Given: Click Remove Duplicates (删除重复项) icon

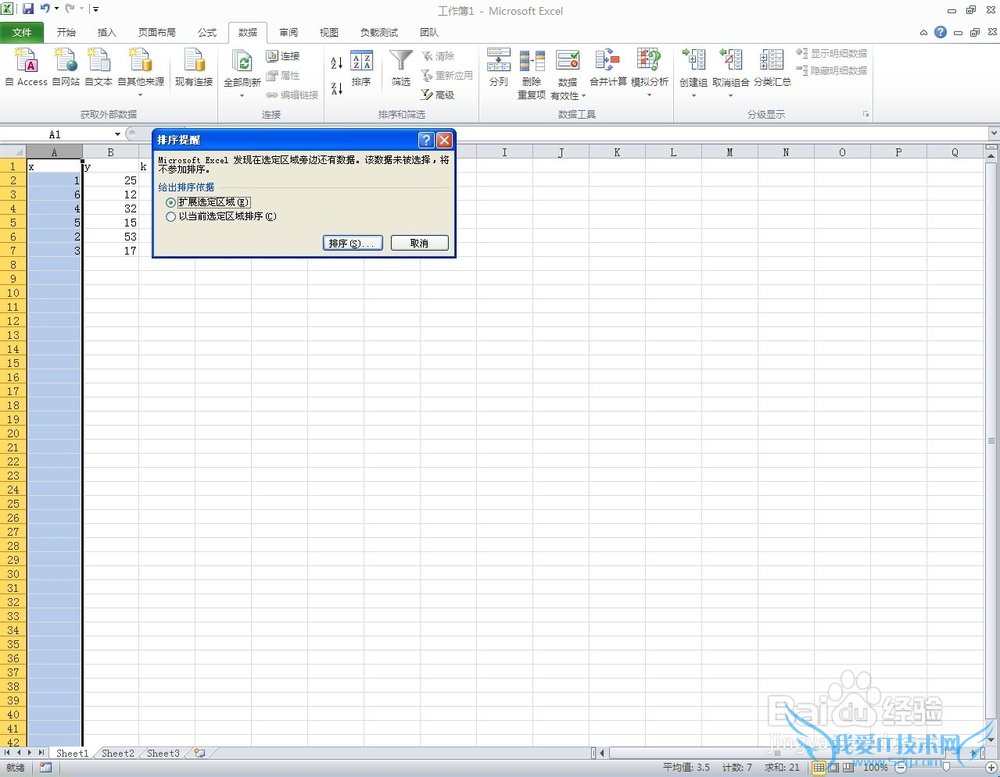Looking at the screenshot, I should [x=531, y=61].
